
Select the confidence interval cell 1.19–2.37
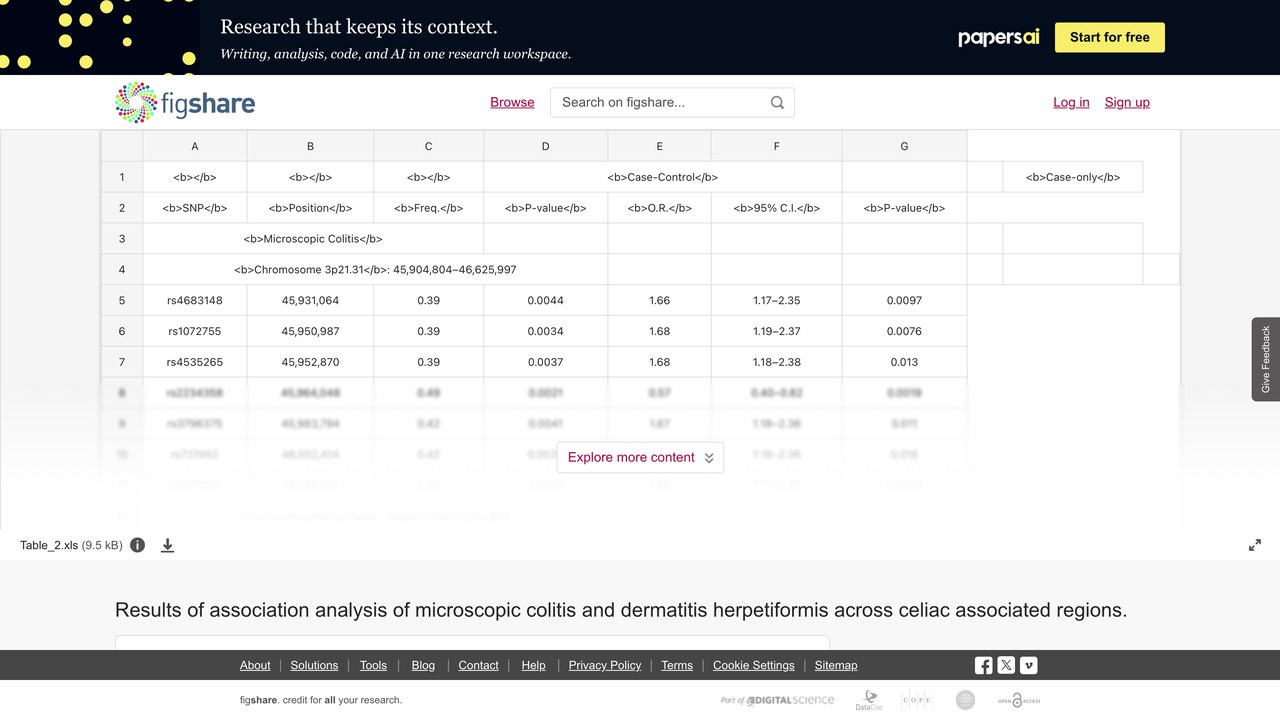click(x=776, y=331)
